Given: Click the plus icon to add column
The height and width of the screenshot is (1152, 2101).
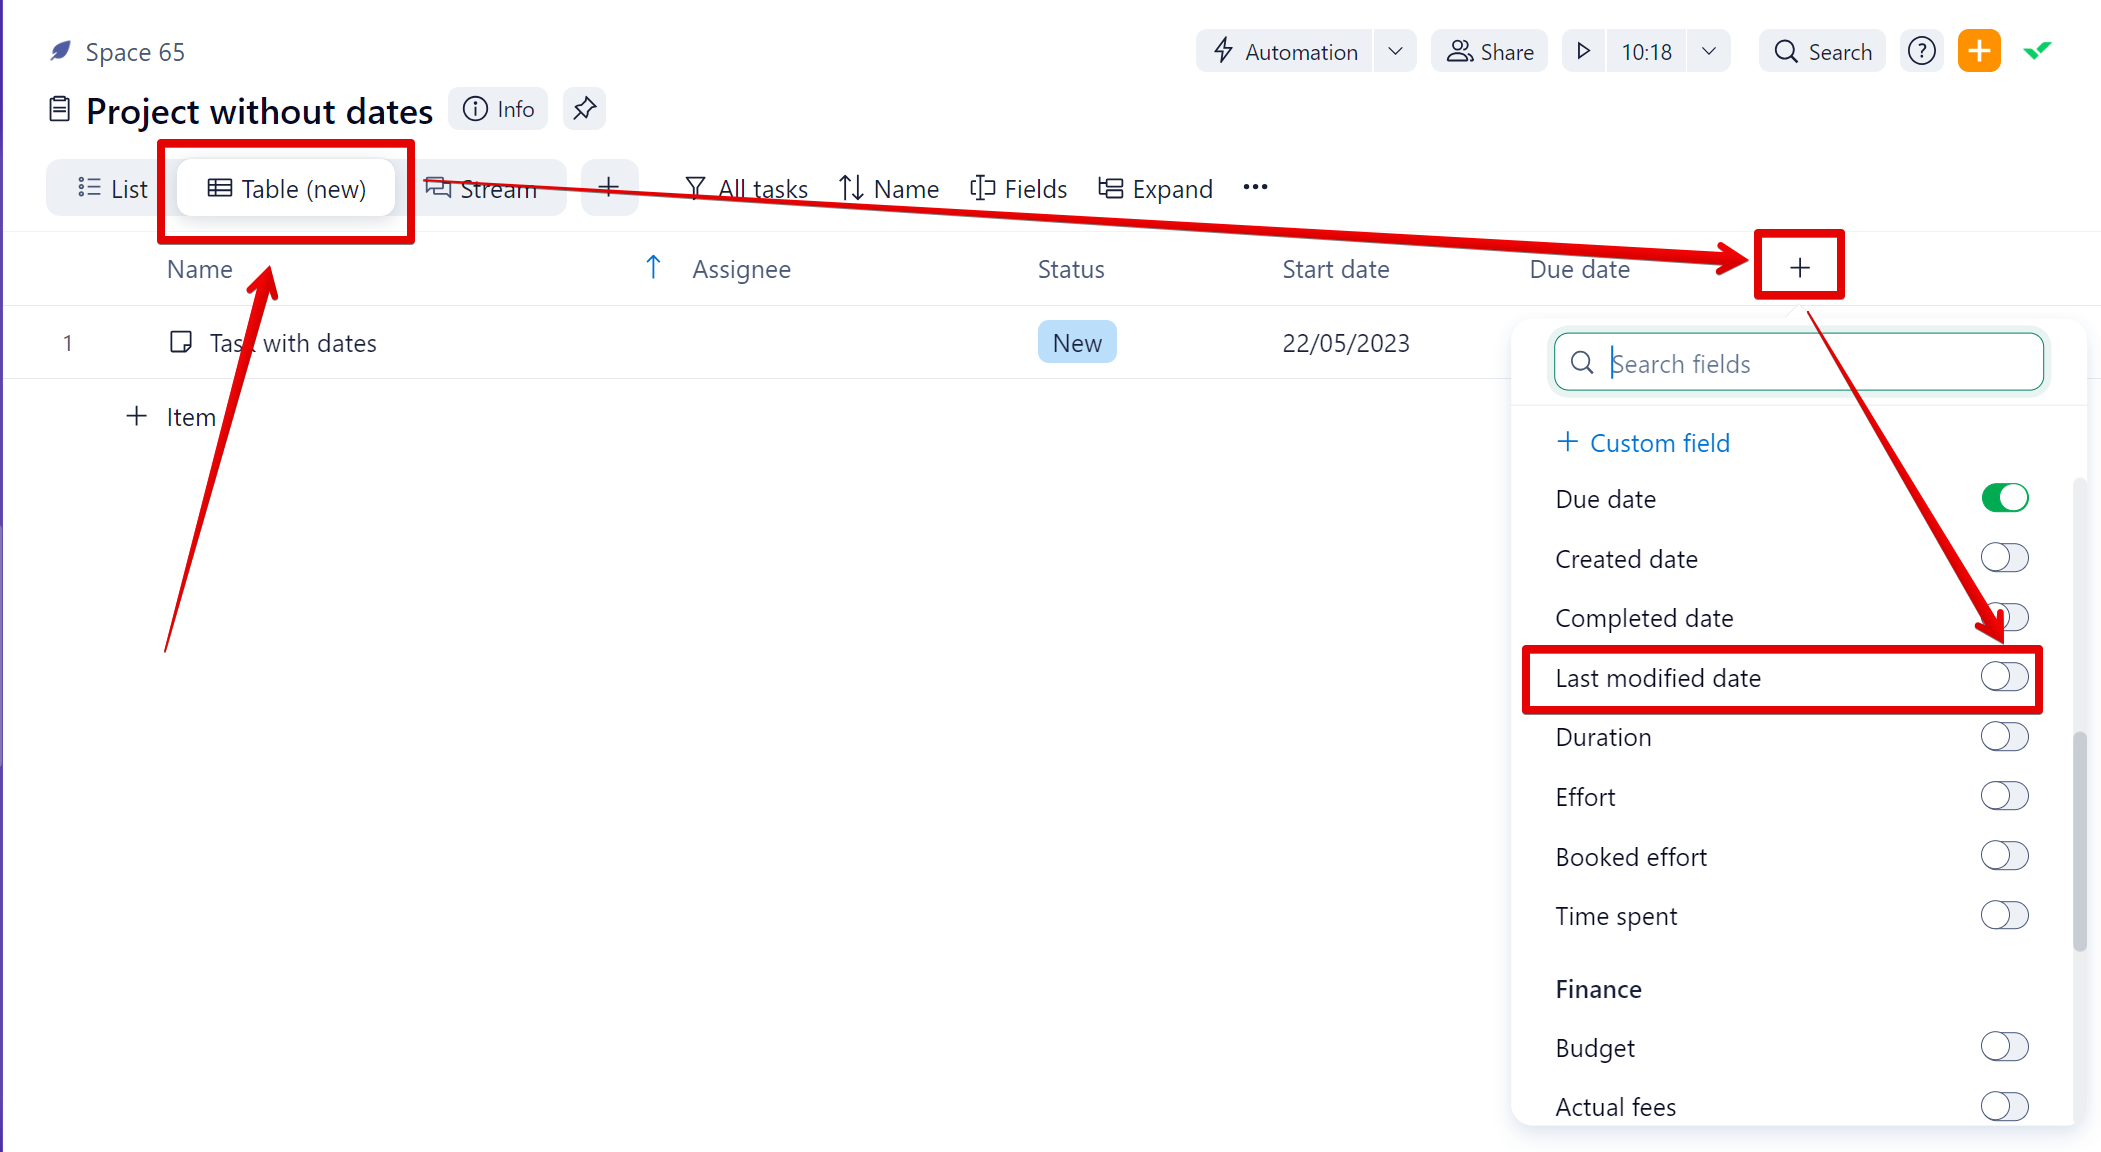Looking at the screenshot, I should coord(1799,267).
